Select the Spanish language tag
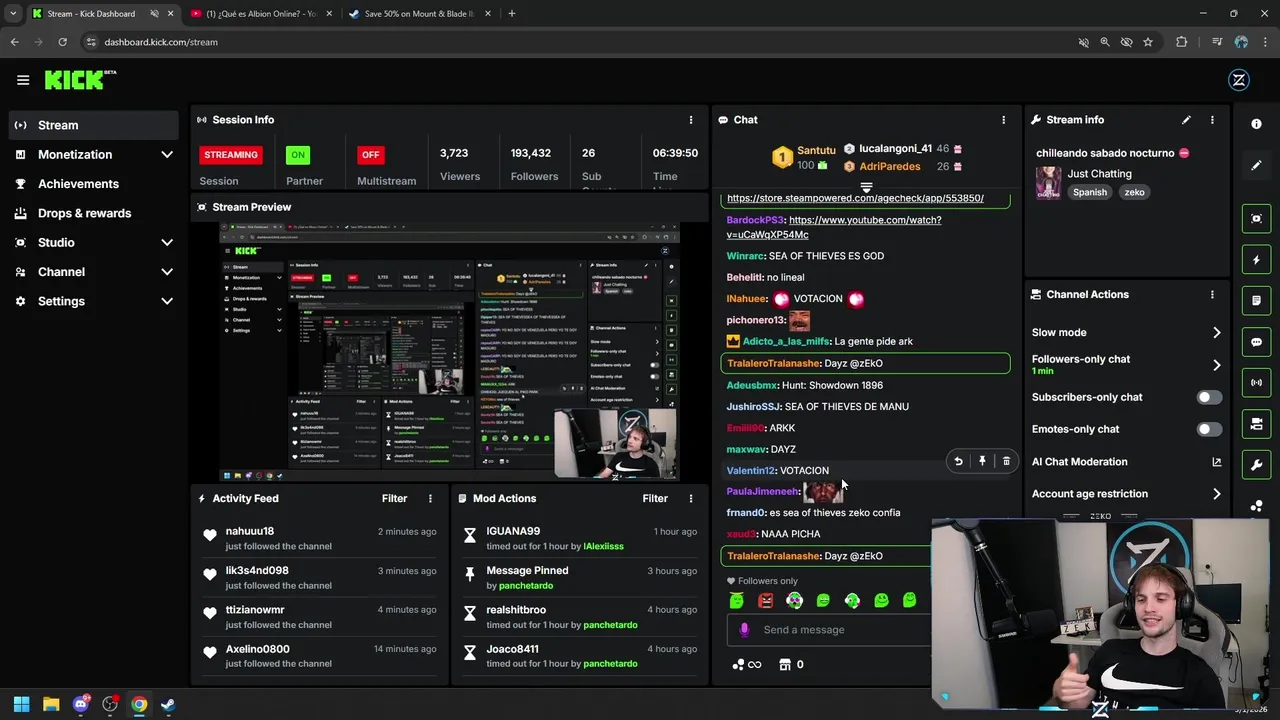Viewport: 1280px width, 720px height. click(1090, 192)
